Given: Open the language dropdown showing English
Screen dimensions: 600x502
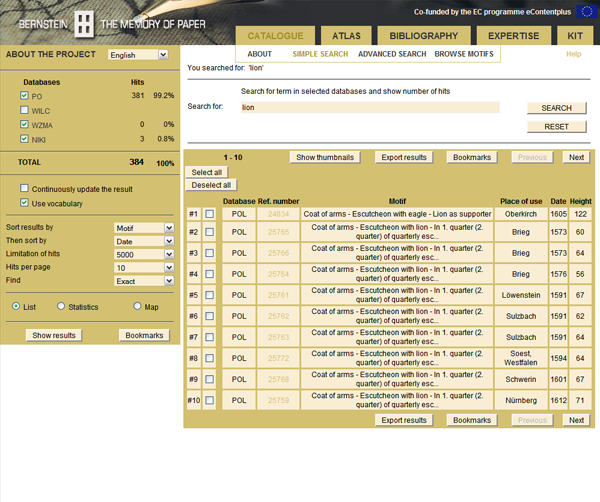Looking at the screenshot, I should click(138, 55).
